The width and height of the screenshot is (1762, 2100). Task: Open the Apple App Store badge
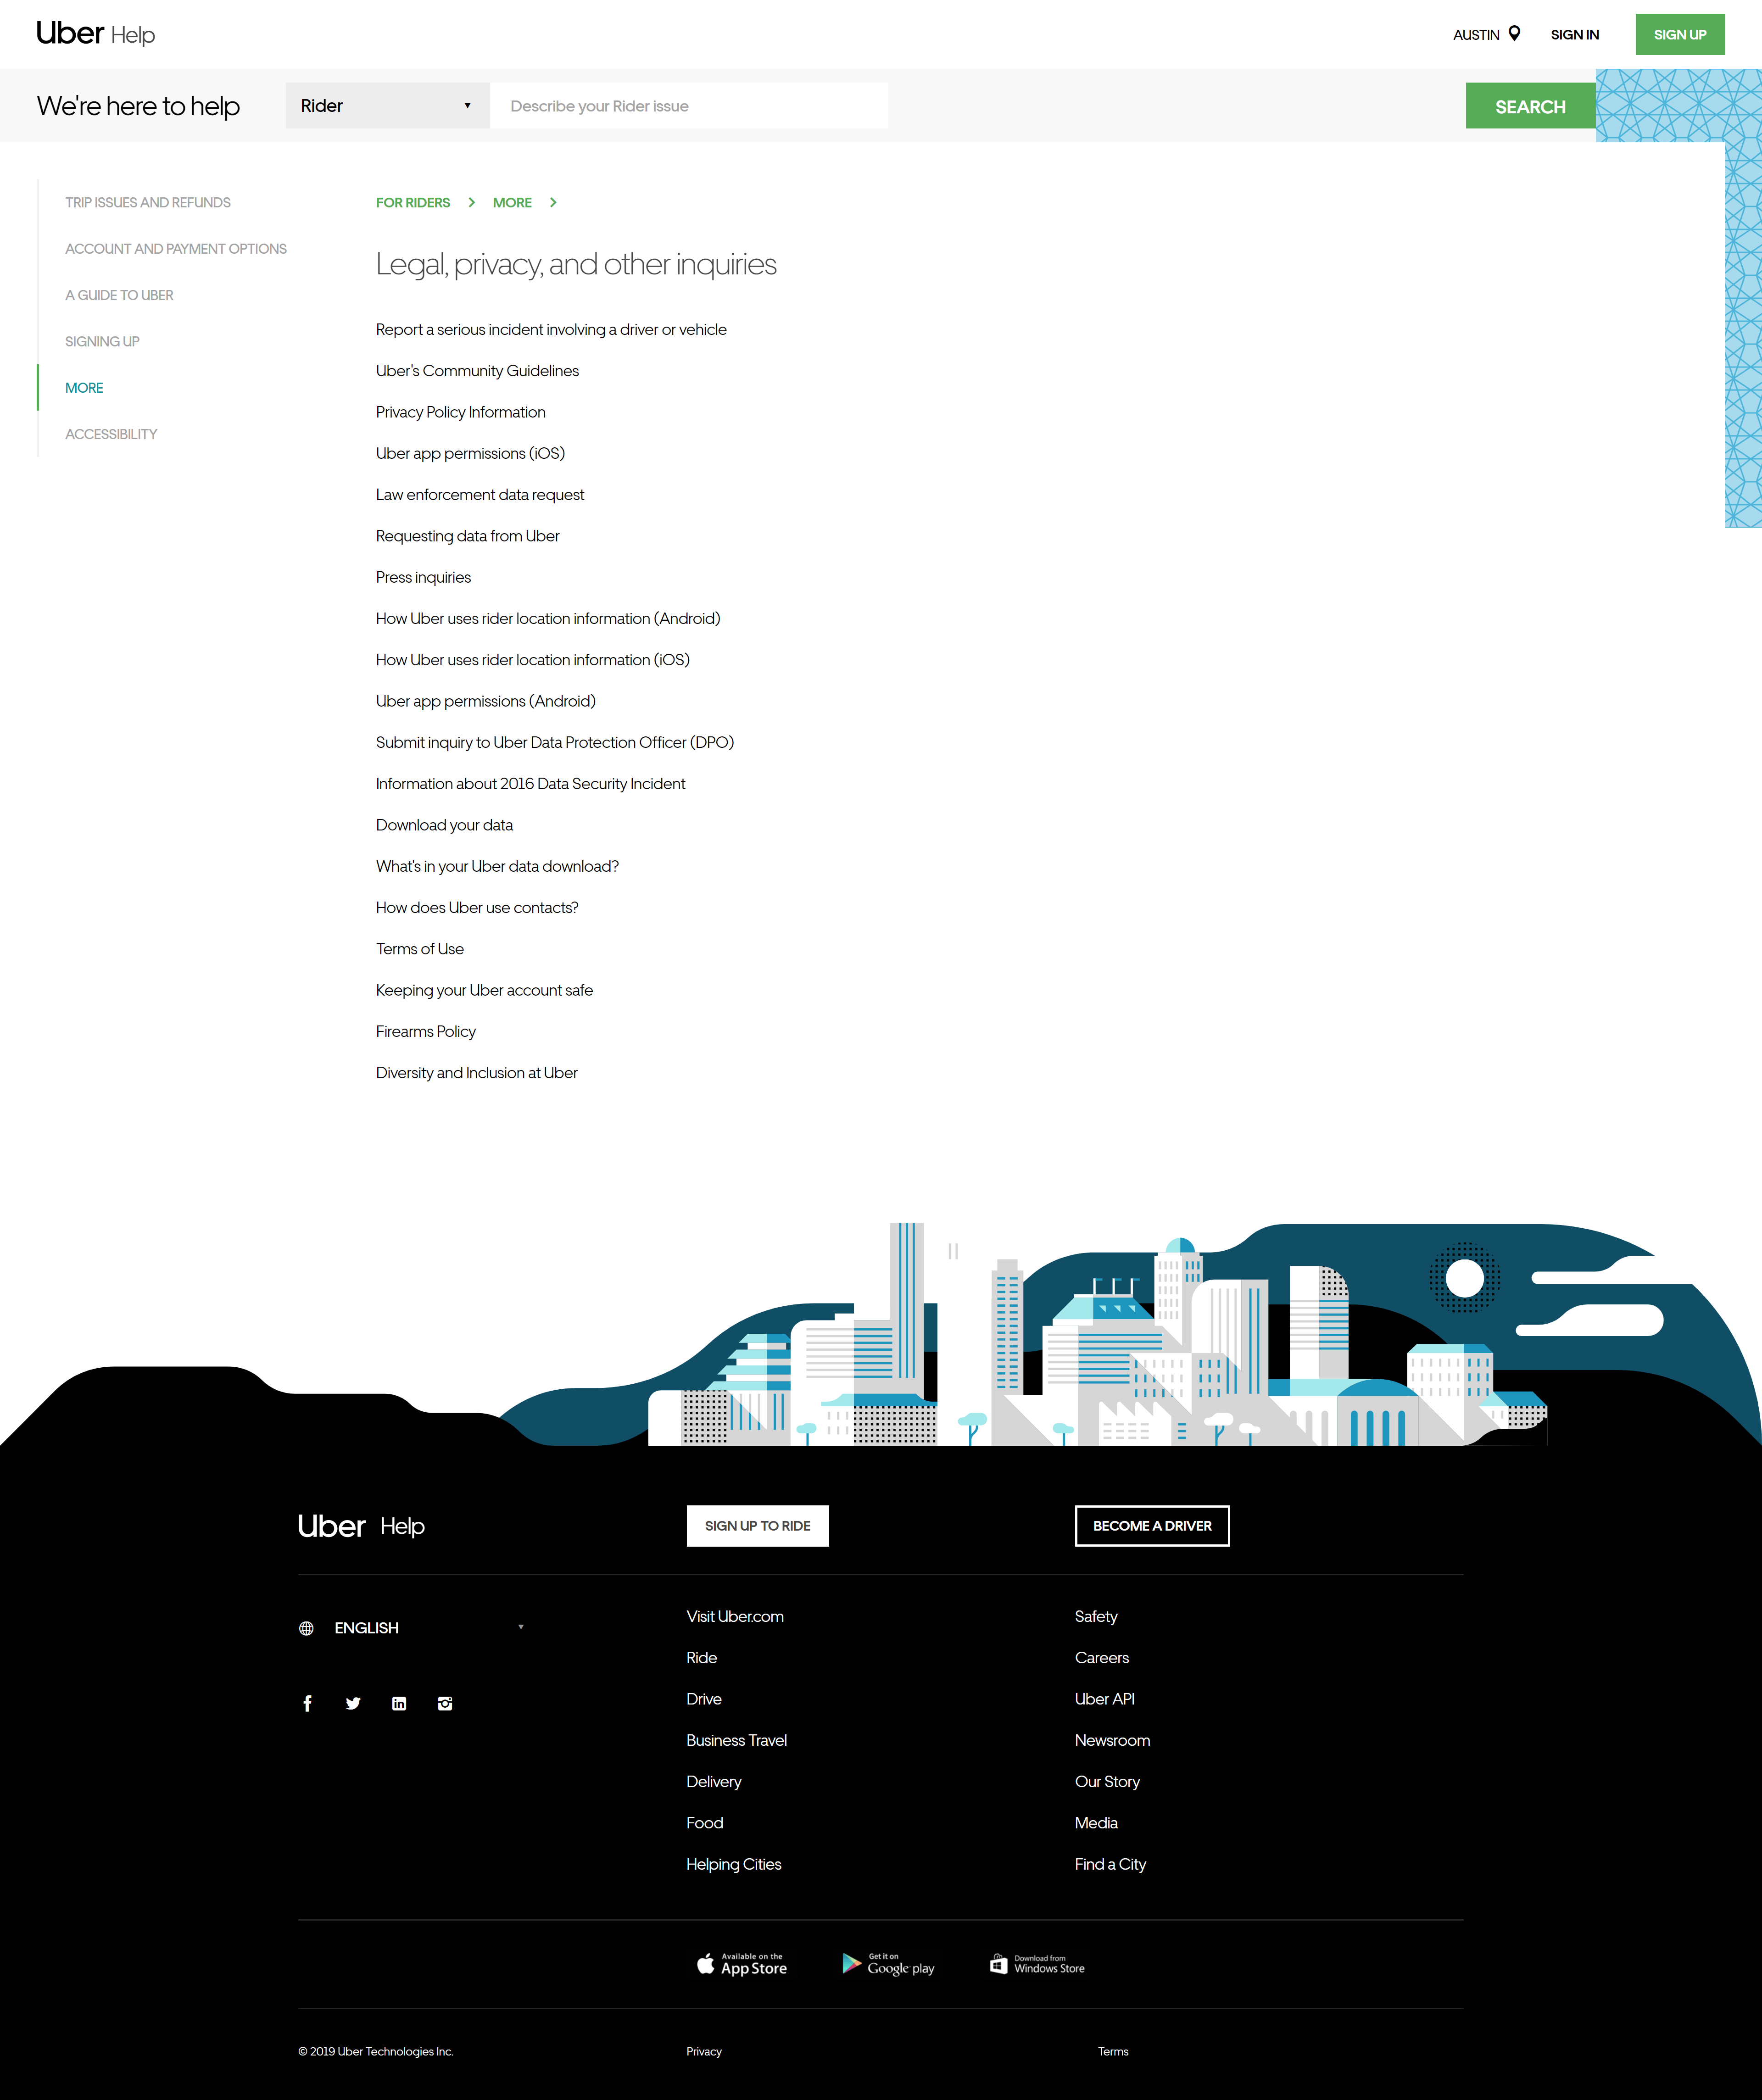pyautogui.click(x=741, y=1964)
